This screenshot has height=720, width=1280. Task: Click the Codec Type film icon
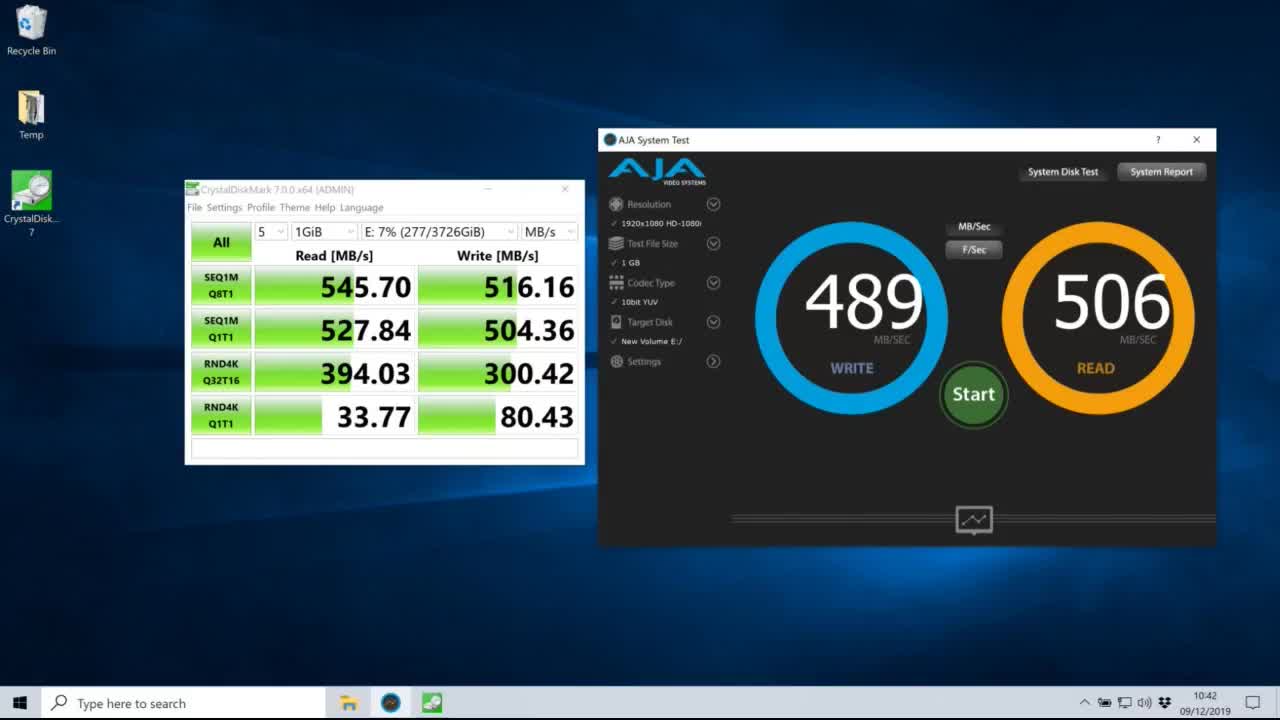(616, 283)
